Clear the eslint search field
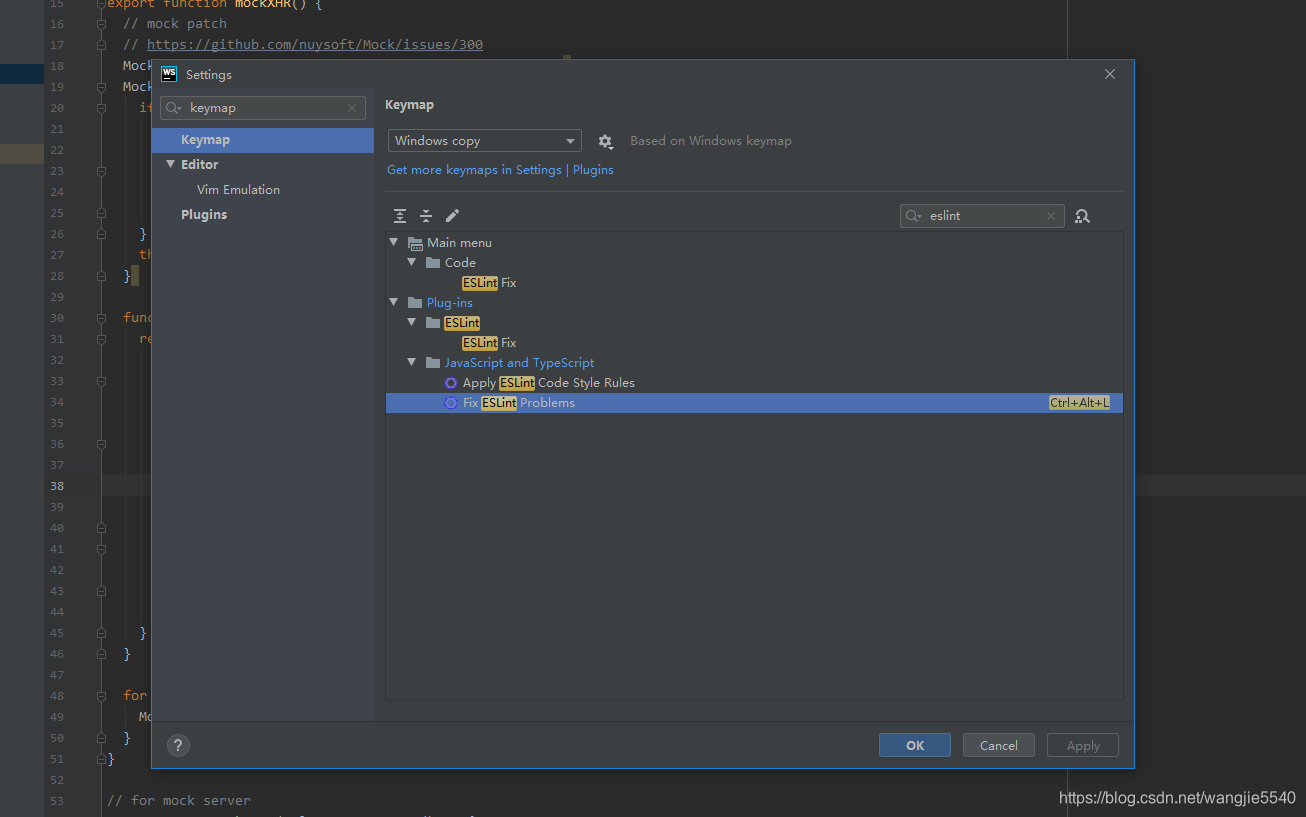 click(x=1051, y=216)
